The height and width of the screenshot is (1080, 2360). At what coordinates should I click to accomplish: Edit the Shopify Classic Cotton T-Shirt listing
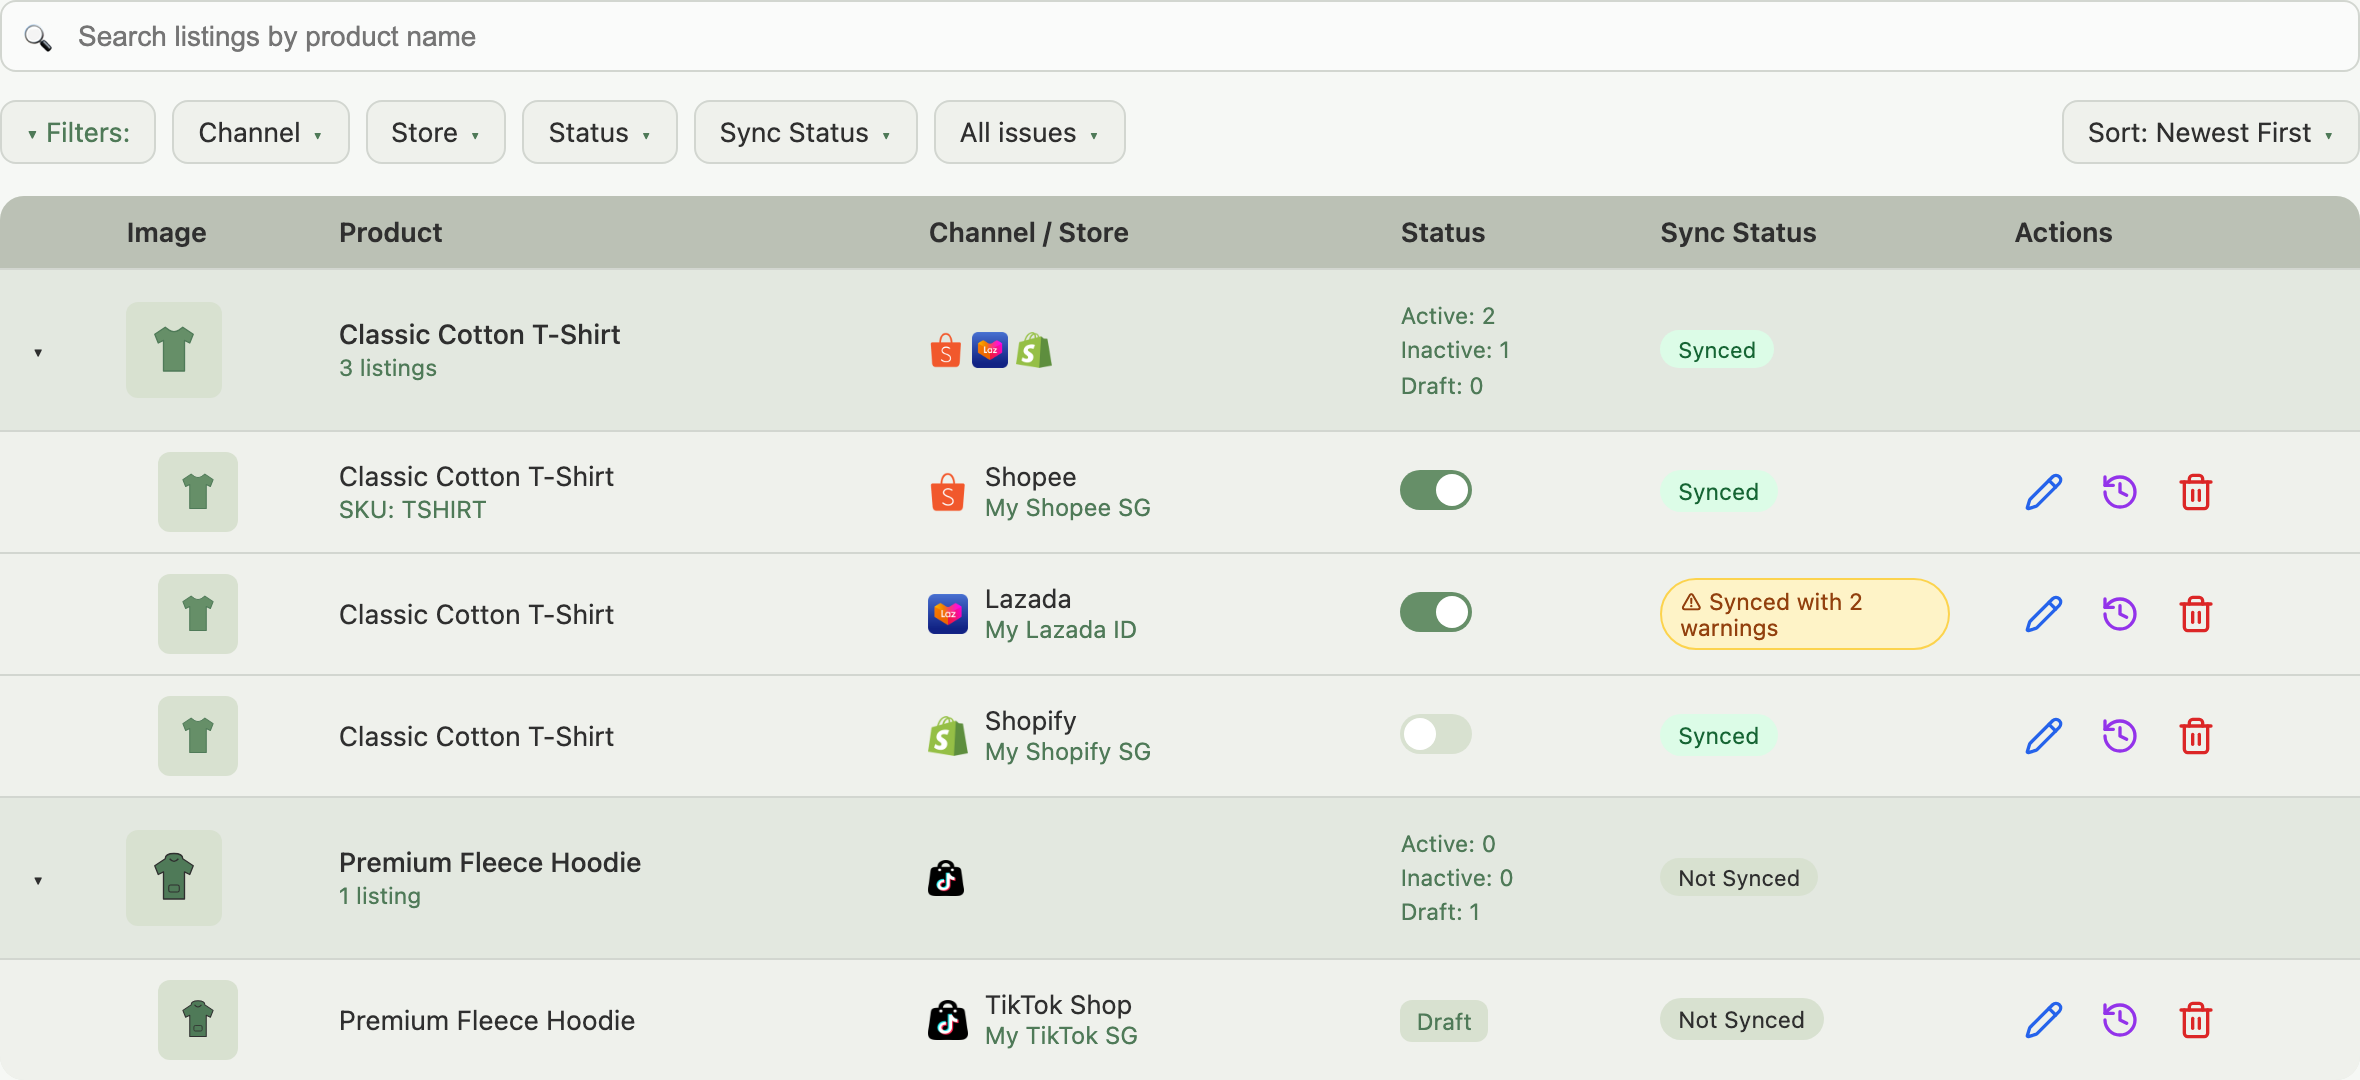[2044, 736]
